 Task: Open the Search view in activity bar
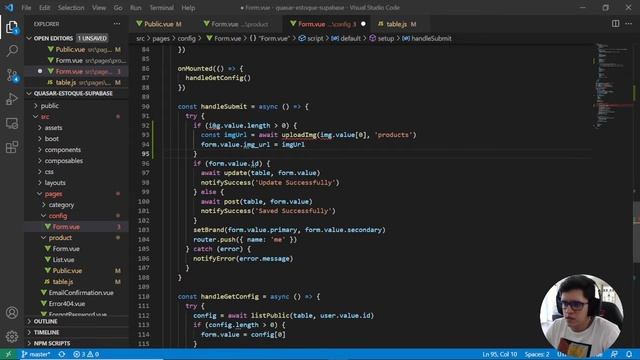pos(12,51)
